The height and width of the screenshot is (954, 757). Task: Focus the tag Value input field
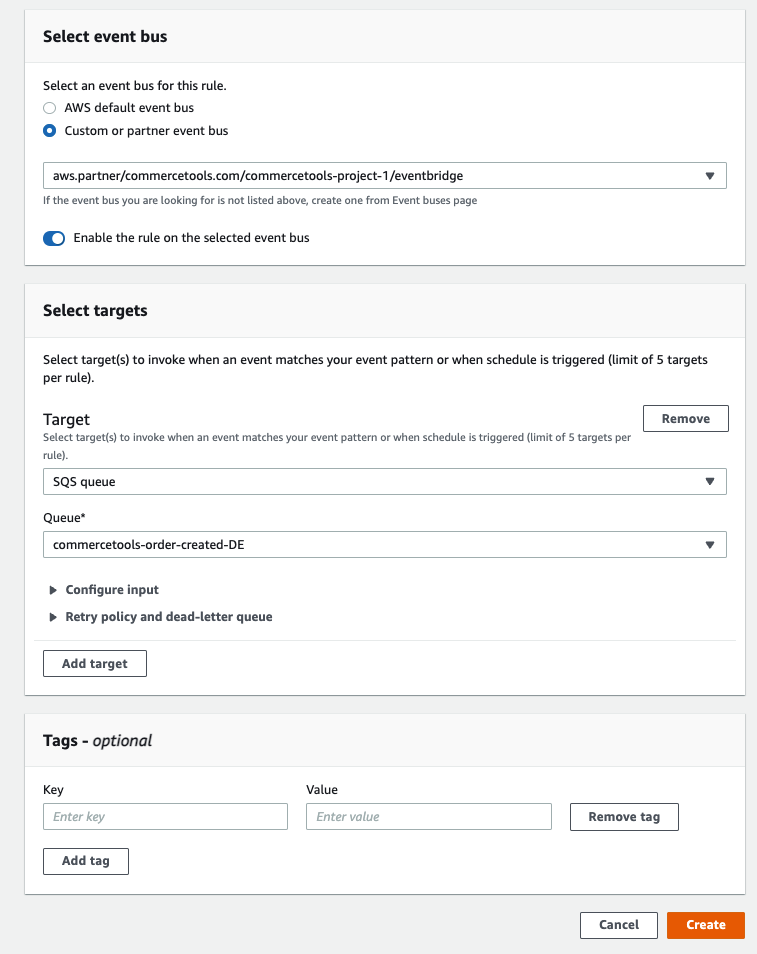click(428, 817)
